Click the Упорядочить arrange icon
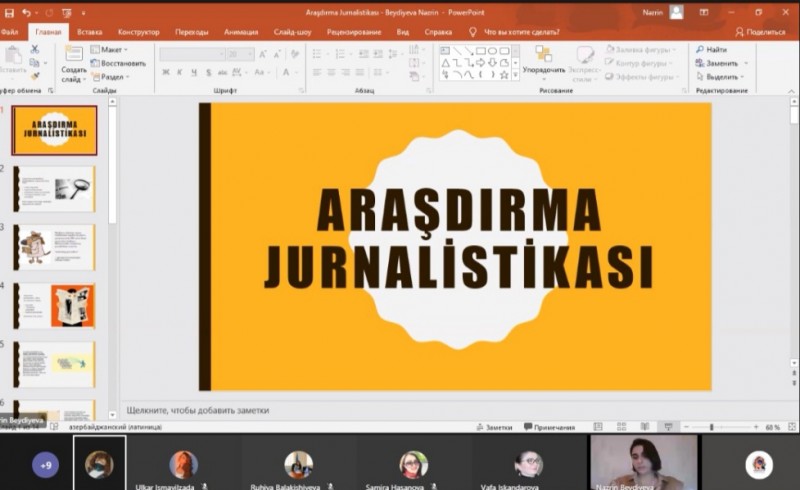The width and height of the screenshot is (800, 490). [543, 54]
